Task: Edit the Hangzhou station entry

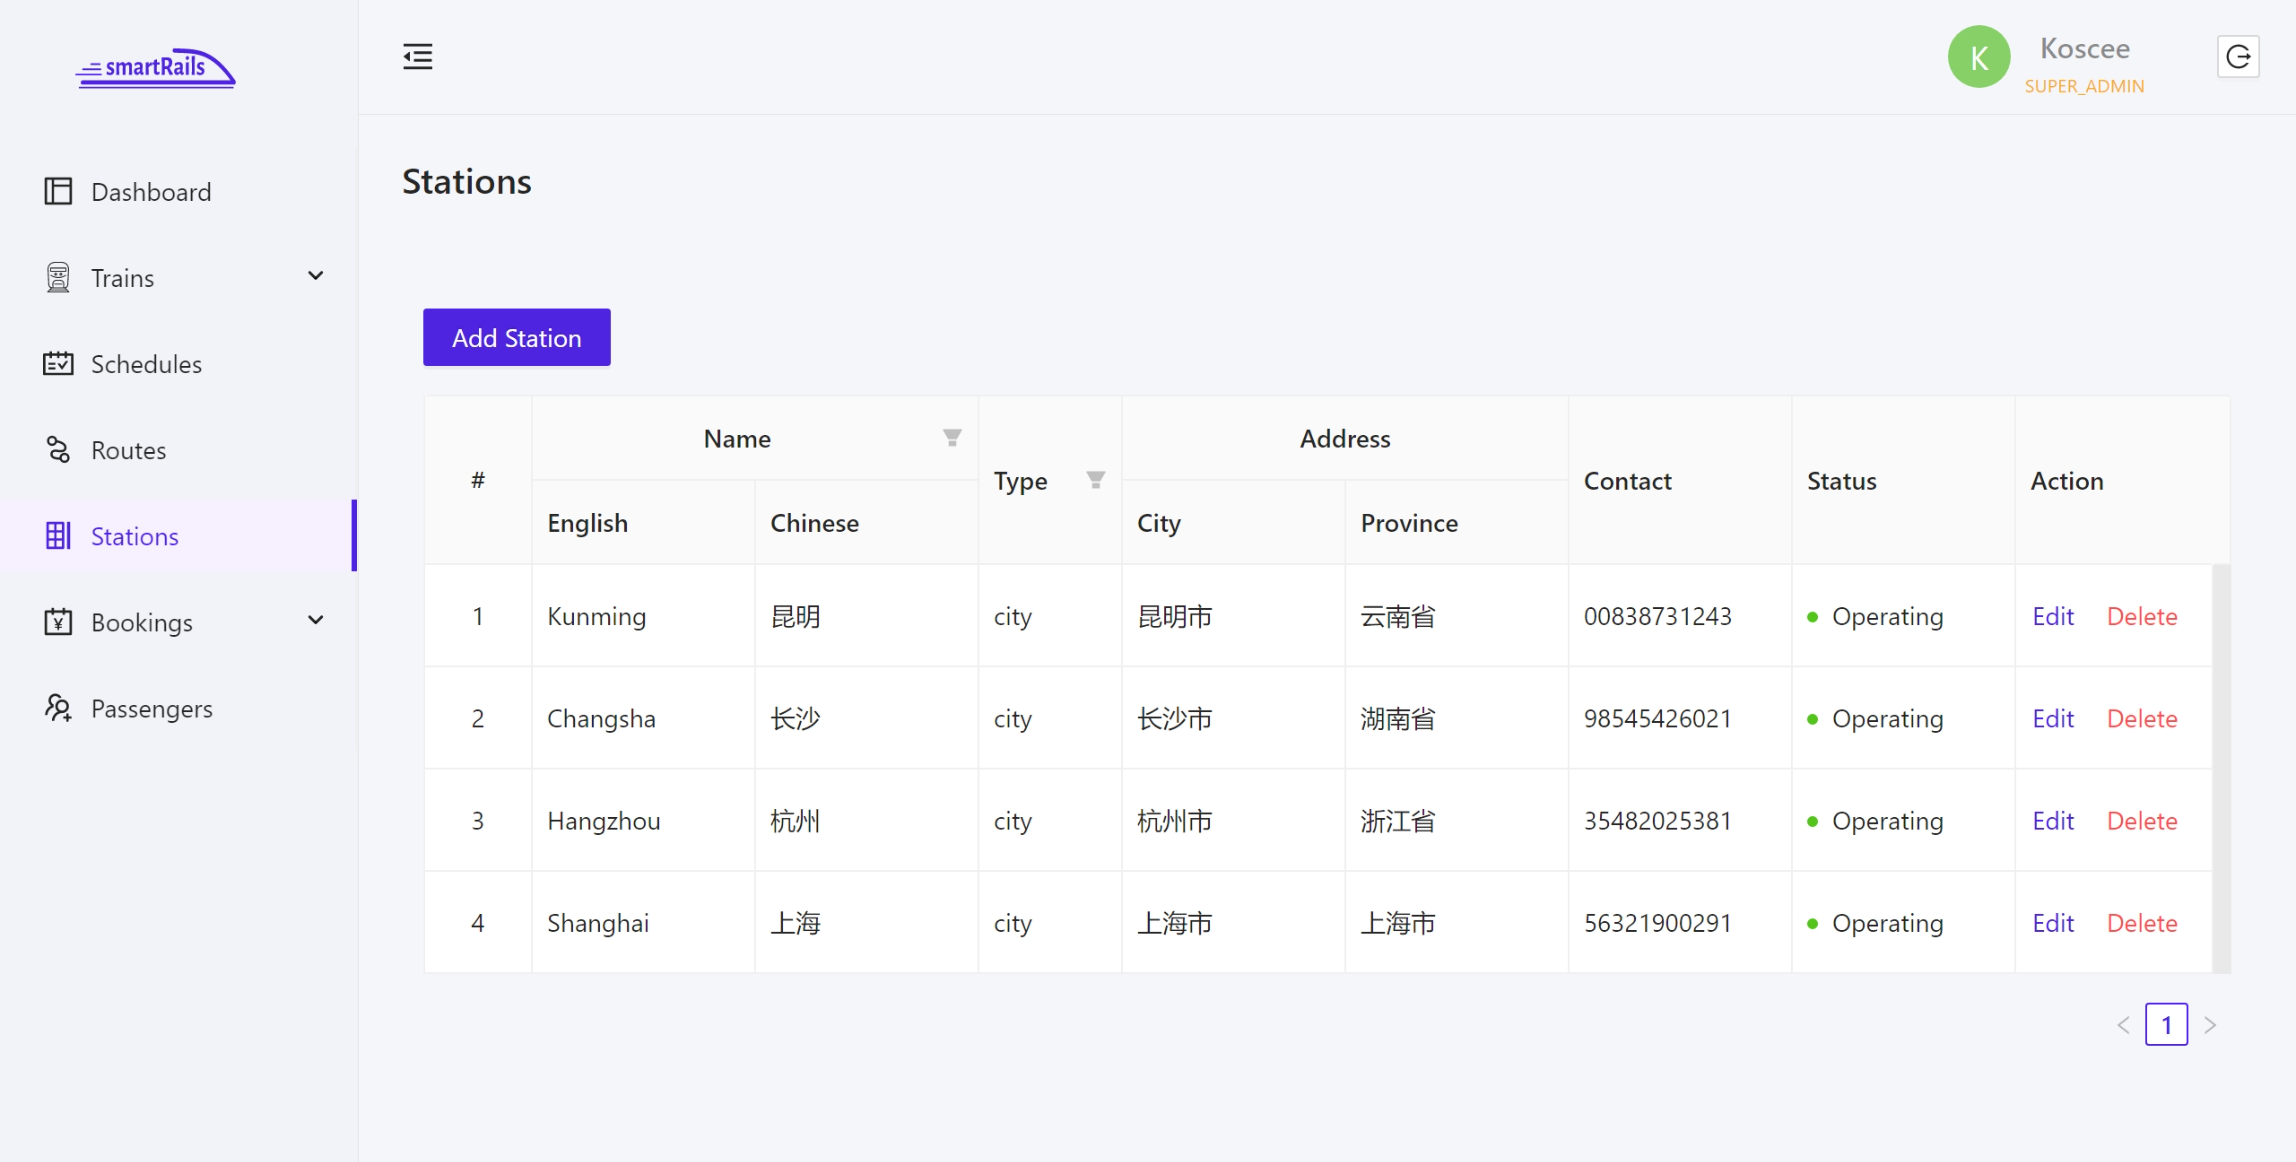Action: pos(2052,820)
